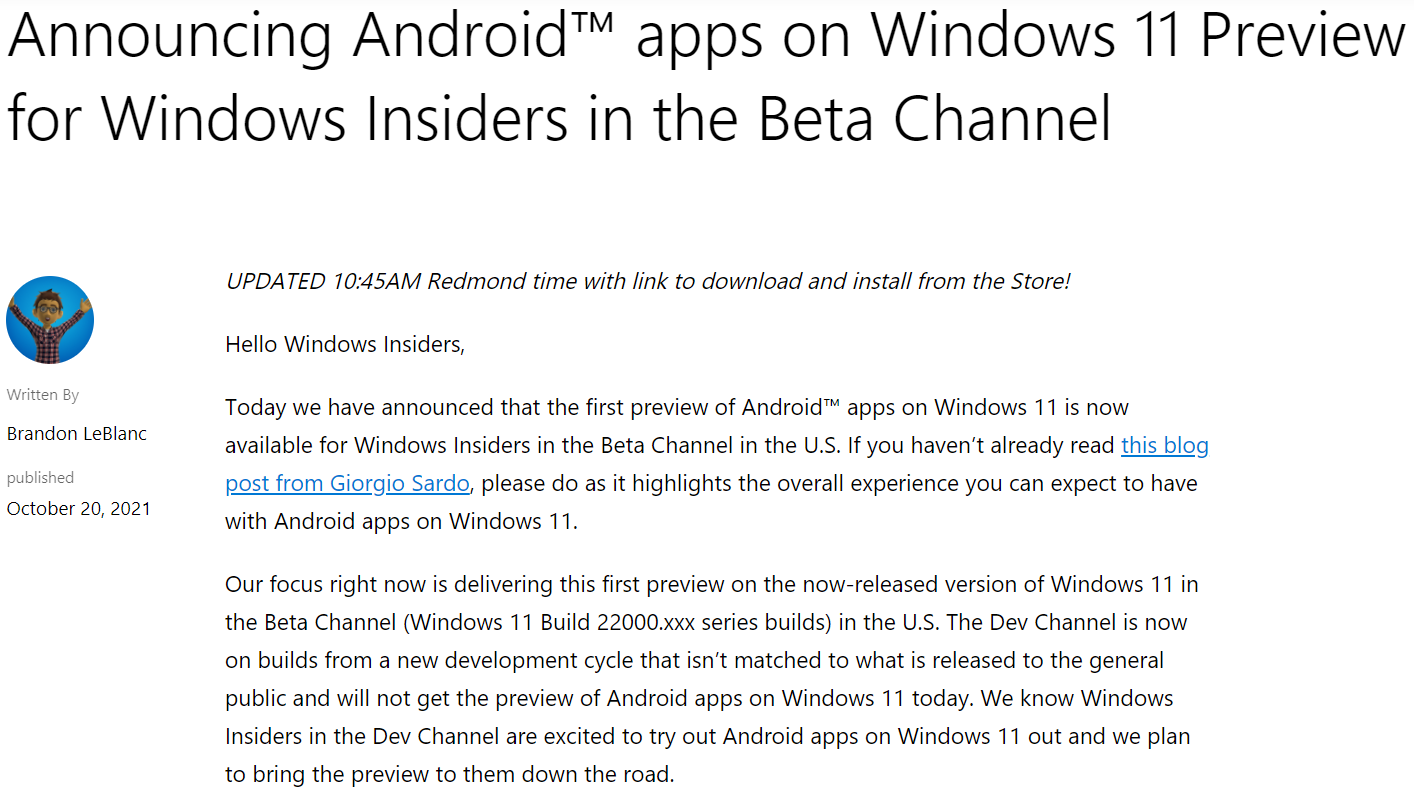Image resolution: width=1414 pixels, height=794 pixels.
Task: Click Brandon LeBlanc's cartoon avatar picture
Action: 50,320
